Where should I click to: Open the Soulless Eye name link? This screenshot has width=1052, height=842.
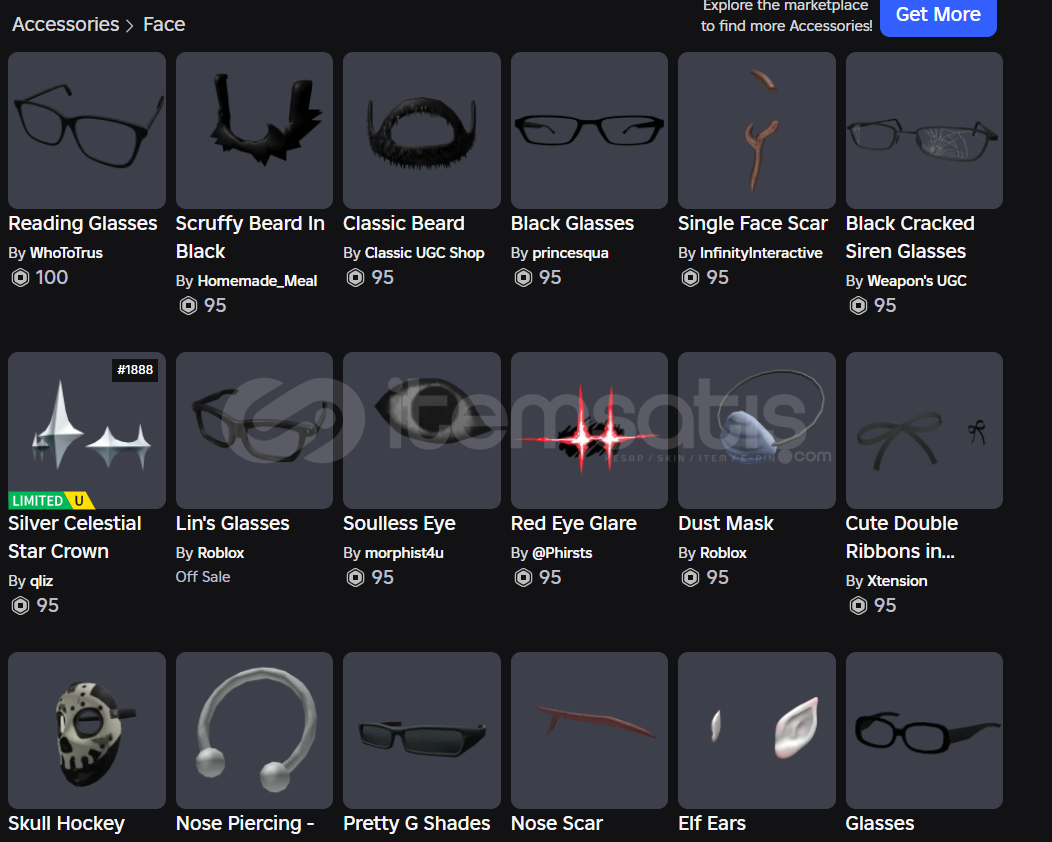pyautogui.click(x=399, y=523)
